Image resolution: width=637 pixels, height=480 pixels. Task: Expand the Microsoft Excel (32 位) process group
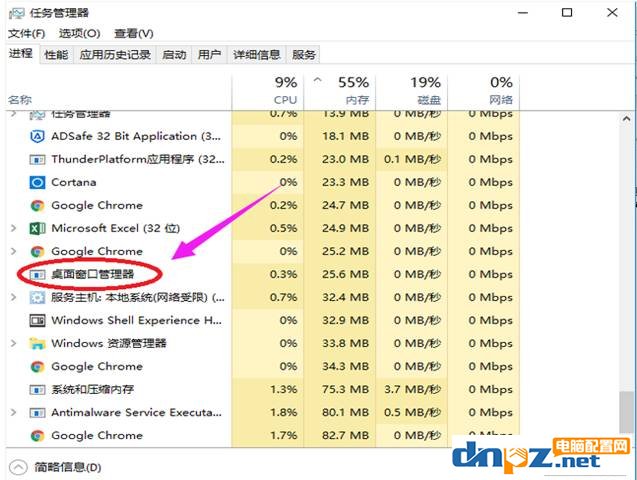pyautogui.click(x=13, y=228)
